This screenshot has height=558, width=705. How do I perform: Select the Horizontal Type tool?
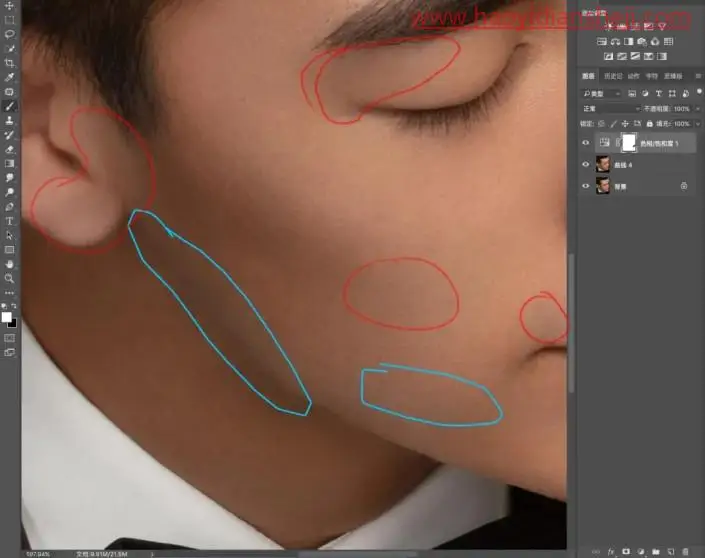(x=9, y=221)
